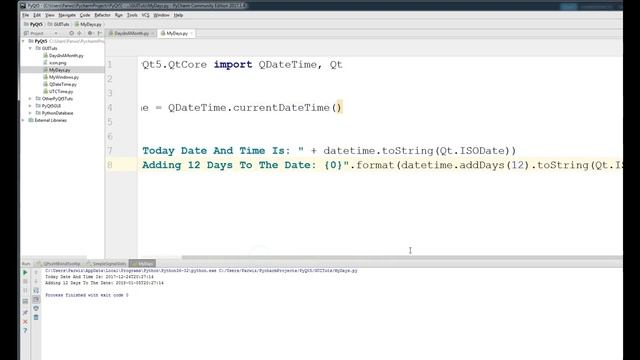Close the DaysInMonth.py editor tab
640x360 pixels.
pos(153,33)
